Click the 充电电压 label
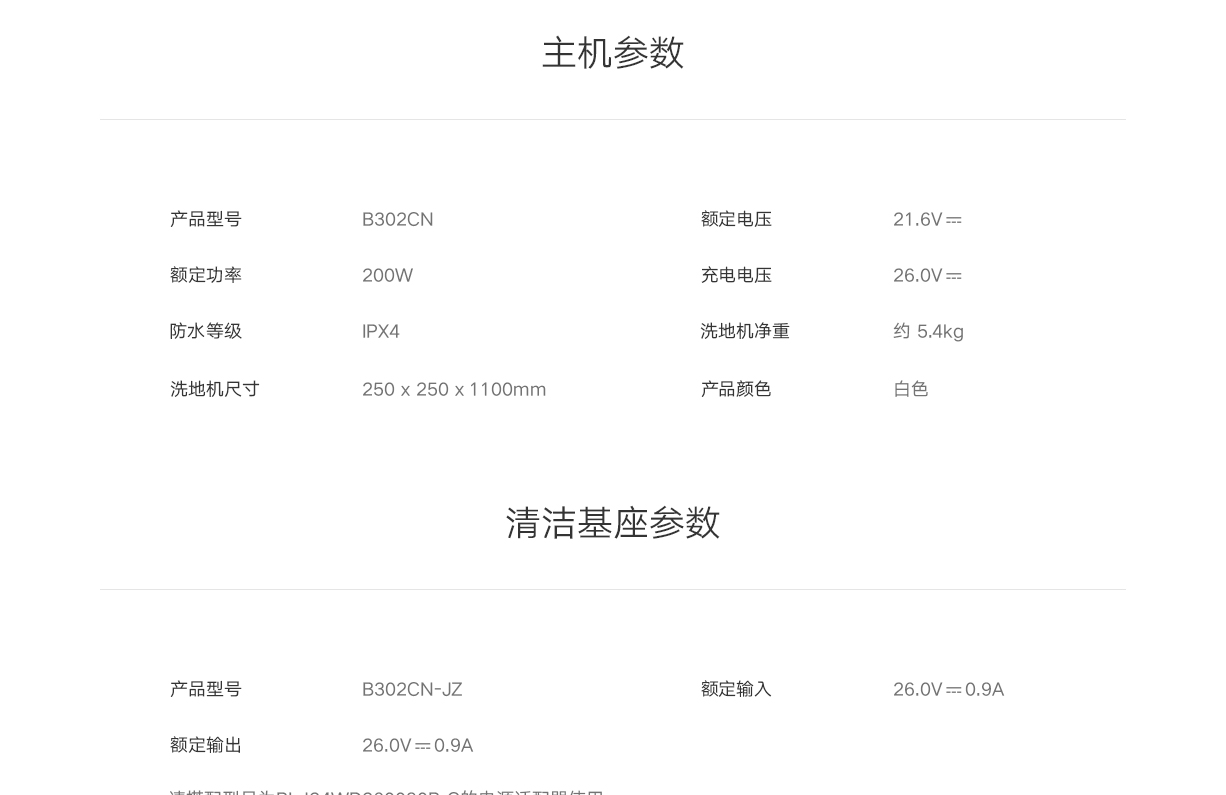Image resolution: width=1226 pixels, height=795 pixels. [x=736, y=276]
